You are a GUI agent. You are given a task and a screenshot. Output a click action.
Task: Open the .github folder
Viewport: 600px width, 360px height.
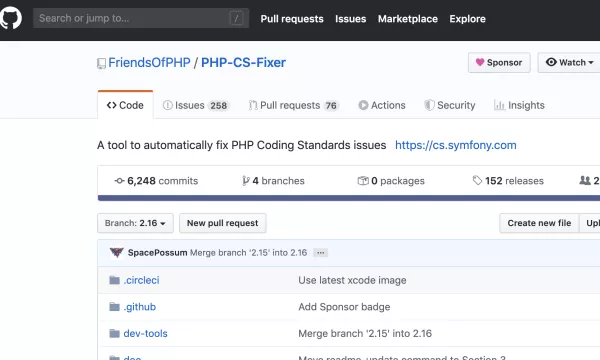140,307
